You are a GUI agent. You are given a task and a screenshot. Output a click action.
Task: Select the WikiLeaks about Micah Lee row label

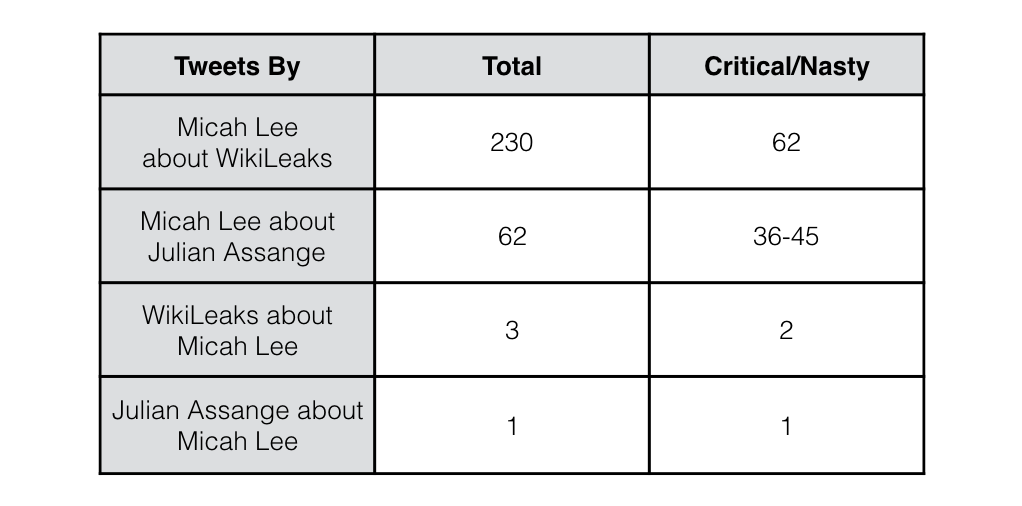[x=237, y=330]
